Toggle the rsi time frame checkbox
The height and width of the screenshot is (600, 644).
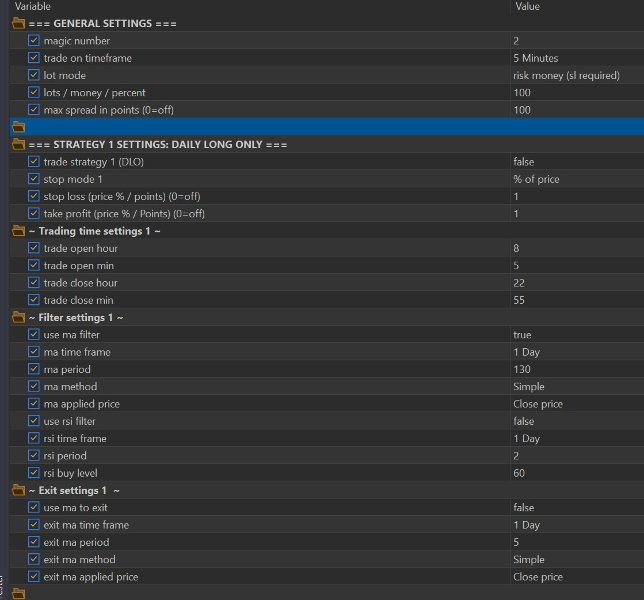coord(34,438)
